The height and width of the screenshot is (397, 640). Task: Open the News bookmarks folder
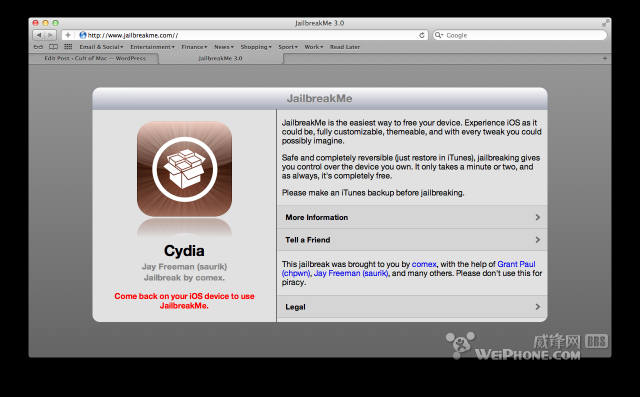[224, 47]
